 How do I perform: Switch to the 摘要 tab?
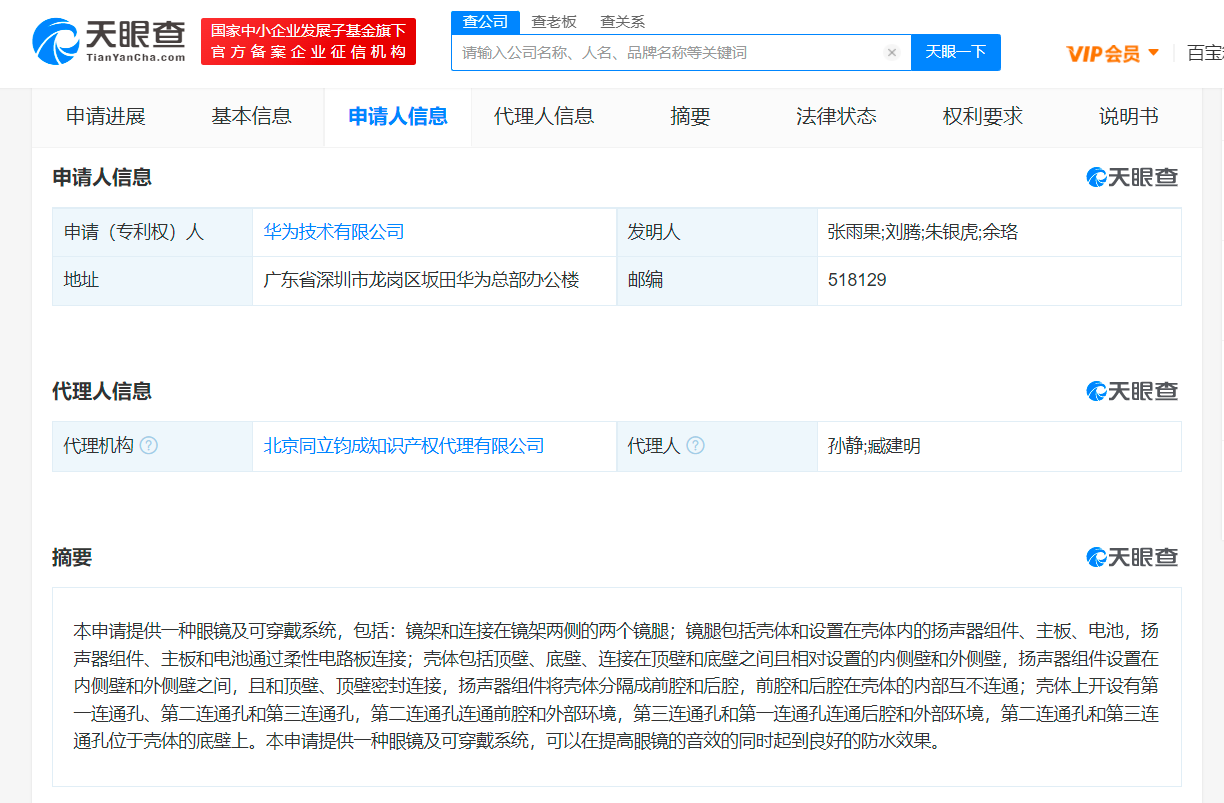click(690, 117)
